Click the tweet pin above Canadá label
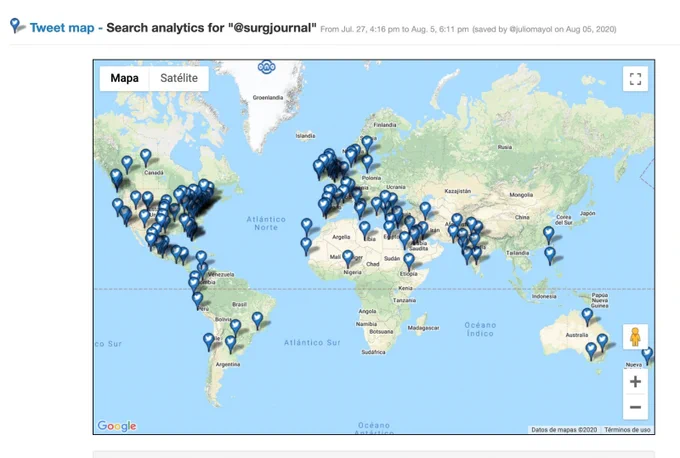The width and height of the screenshot is (680, 458). (146, 157)
